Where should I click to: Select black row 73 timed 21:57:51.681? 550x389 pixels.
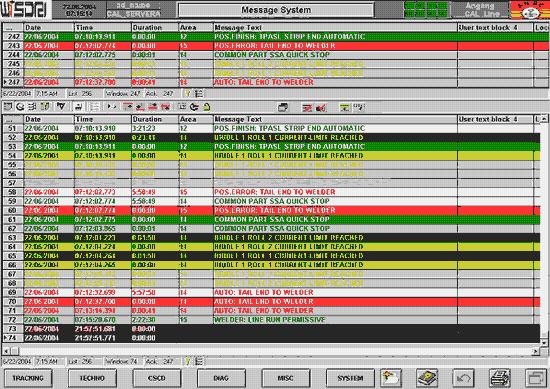271,329
